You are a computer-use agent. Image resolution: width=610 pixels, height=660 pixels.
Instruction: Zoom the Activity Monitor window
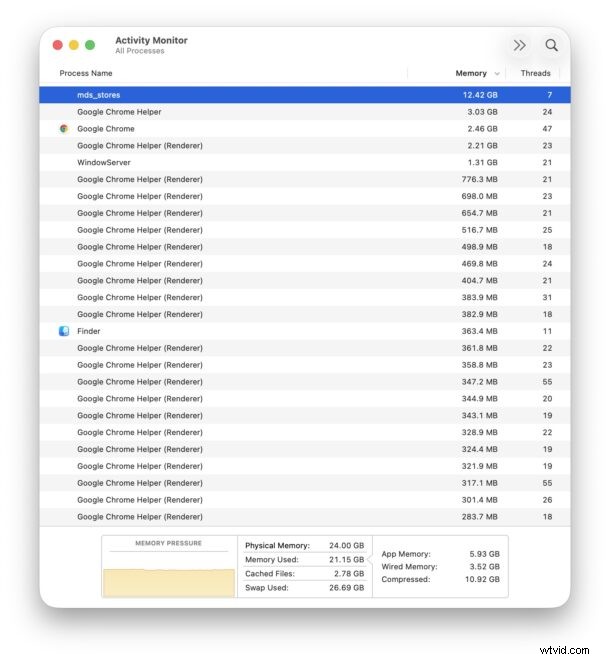(x=90, y=45)
